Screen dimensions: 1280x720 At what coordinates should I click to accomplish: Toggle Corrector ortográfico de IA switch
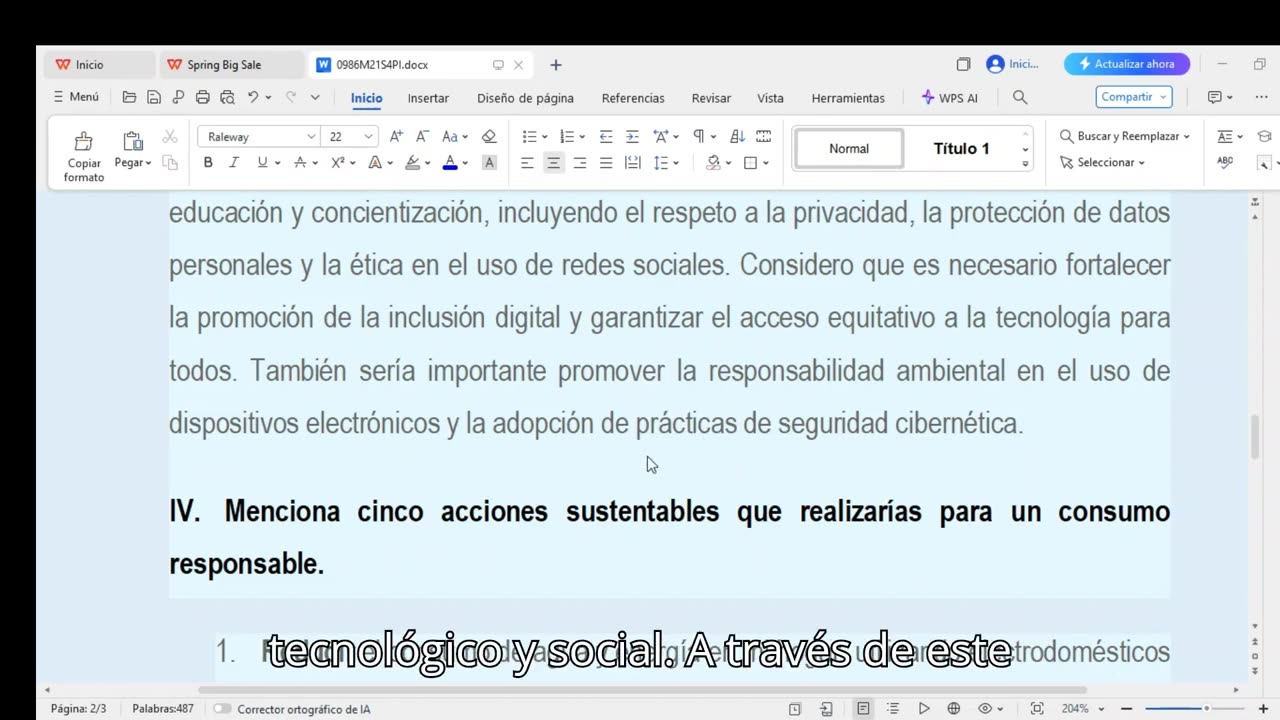pos(222,709)
